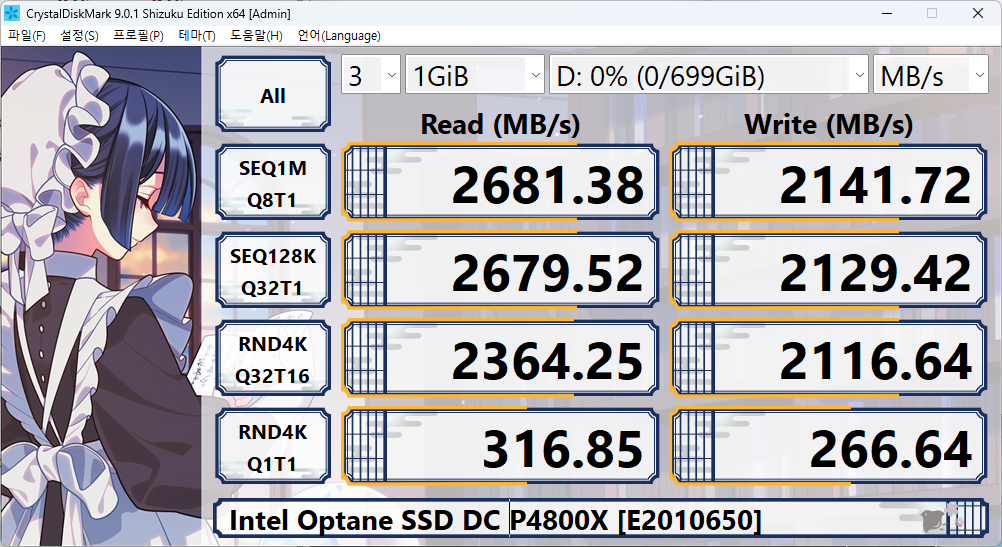Start the SEQ128K Q32T1 test
This screenshot has width=1002, height=547.
273,271
